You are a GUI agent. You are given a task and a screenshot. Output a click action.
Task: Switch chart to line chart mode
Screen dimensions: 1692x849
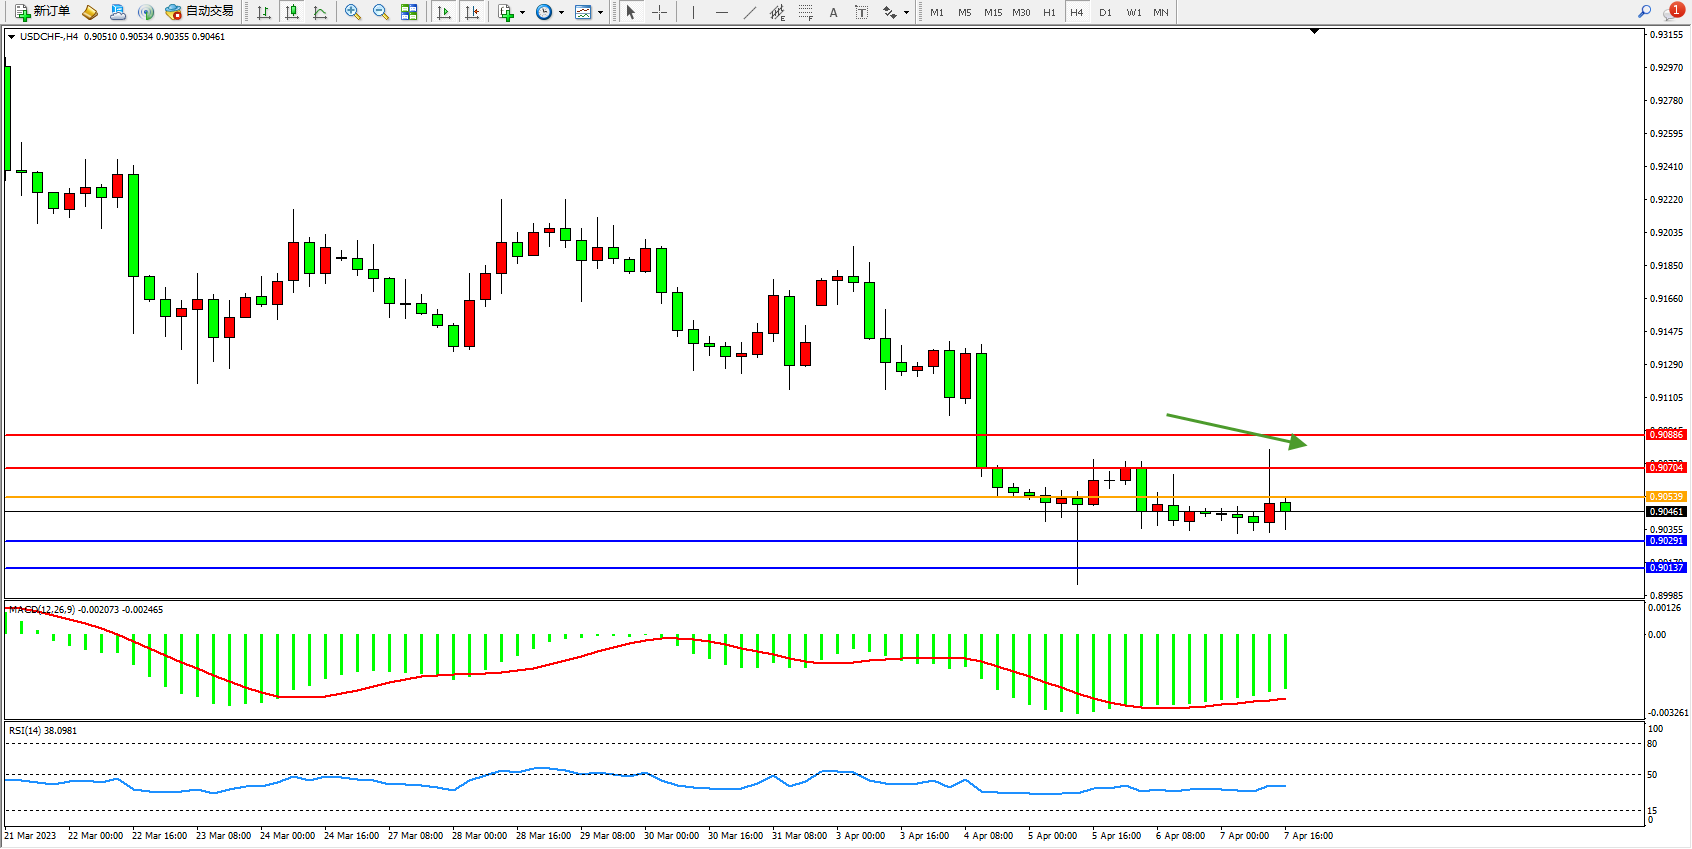click(320, 12)
